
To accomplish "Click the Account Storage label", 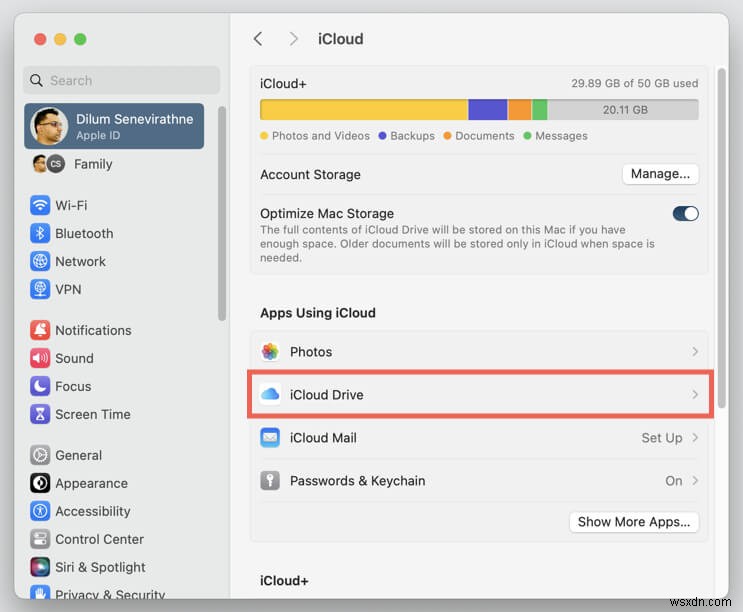I will [x=310, y=174].
